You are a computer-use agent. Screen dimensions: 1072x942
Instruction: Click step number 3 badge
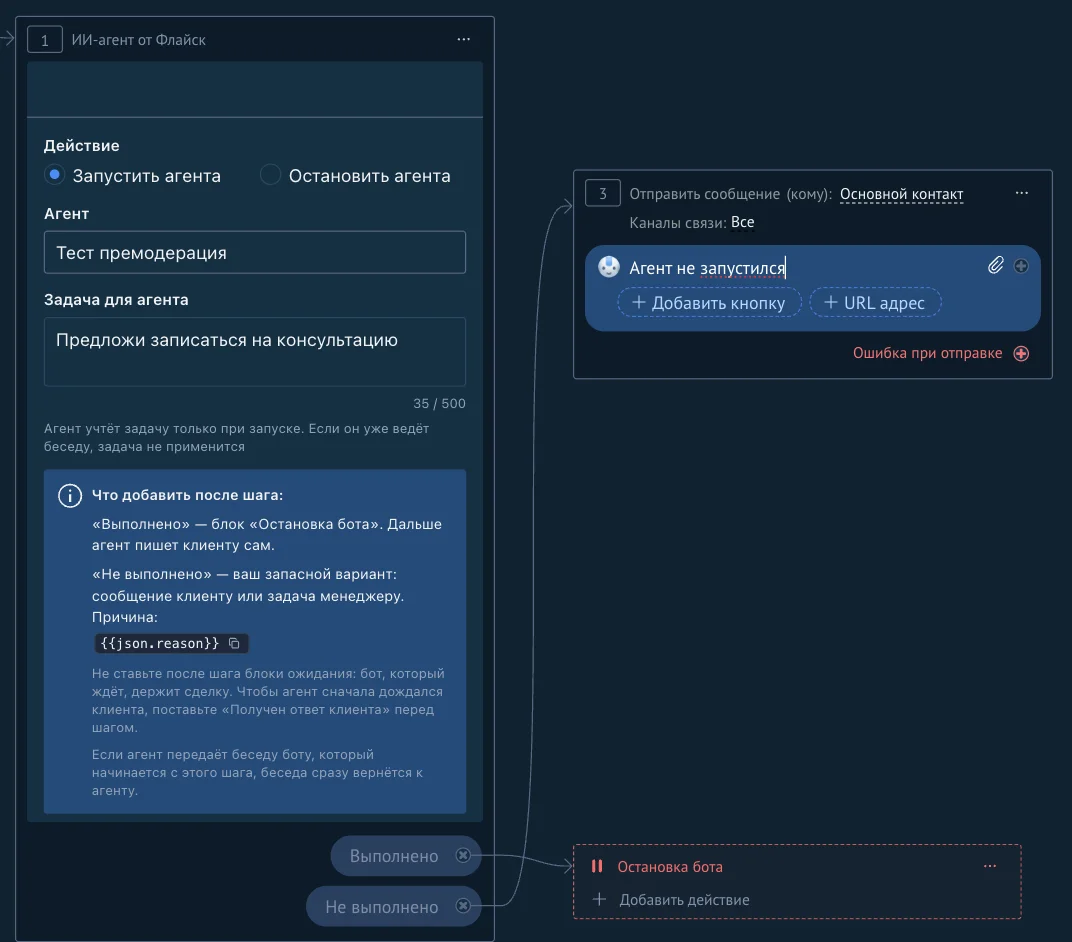tap(602, 193)
